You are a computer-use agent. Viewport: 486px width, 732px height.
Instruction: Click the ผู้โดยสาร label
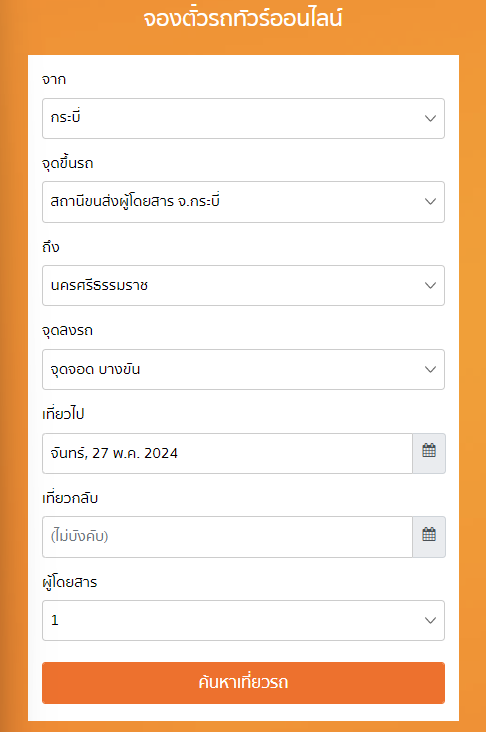pyautogui.click(x=70, y=582)
